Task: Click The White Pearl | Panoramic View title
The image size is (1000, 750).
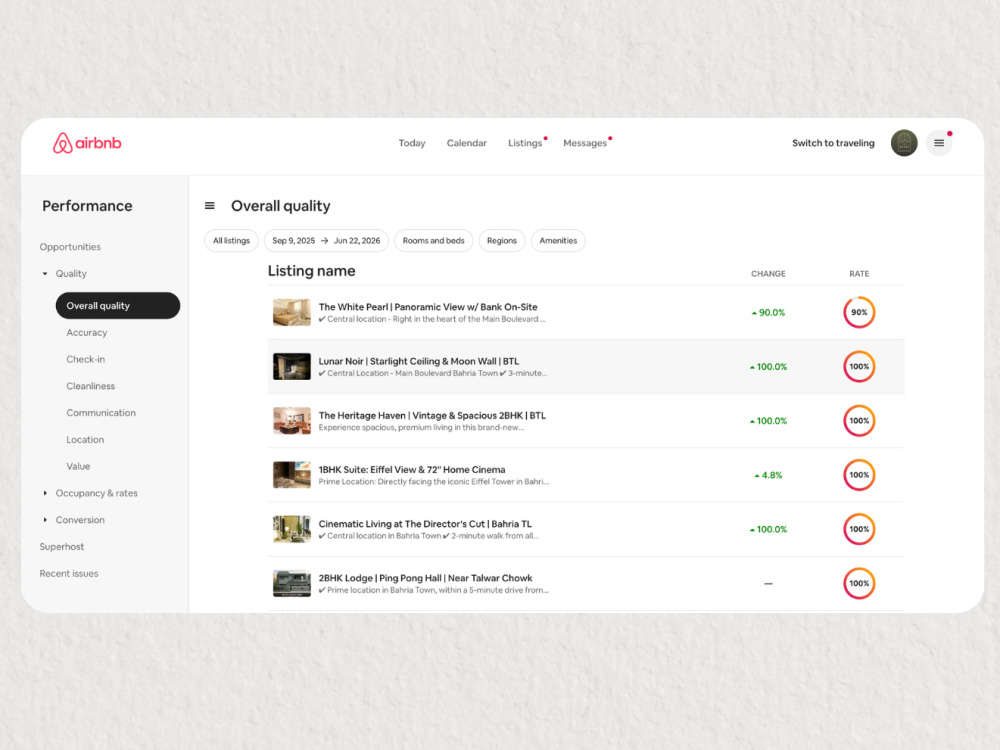Action: 428,307
